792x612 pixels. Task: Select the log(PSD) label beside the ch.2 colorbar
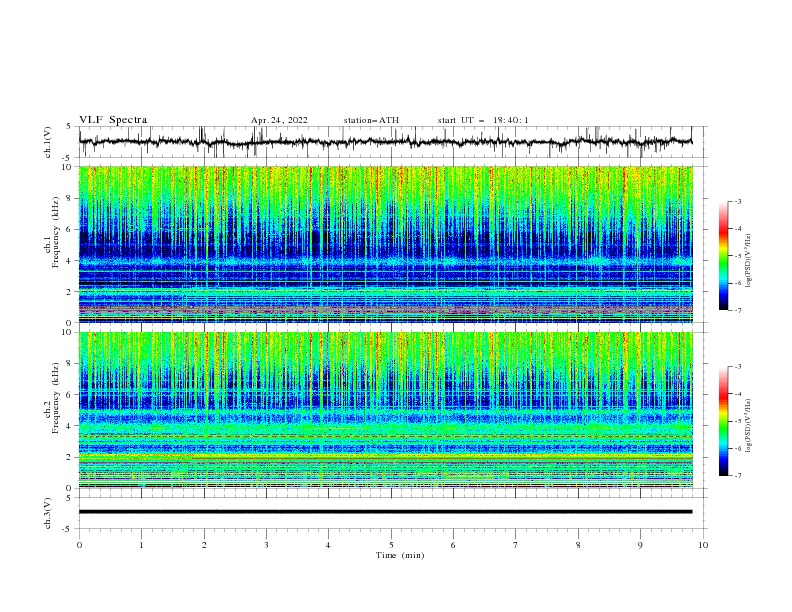[x=749, y=426]
